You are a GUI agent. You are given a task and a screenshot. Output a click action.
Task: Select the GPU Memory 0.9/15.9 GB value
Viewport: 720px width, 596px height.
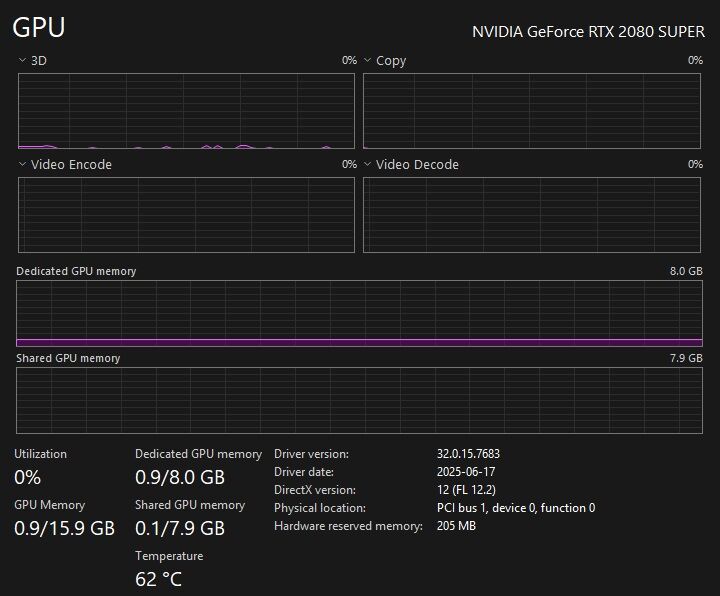64,528
